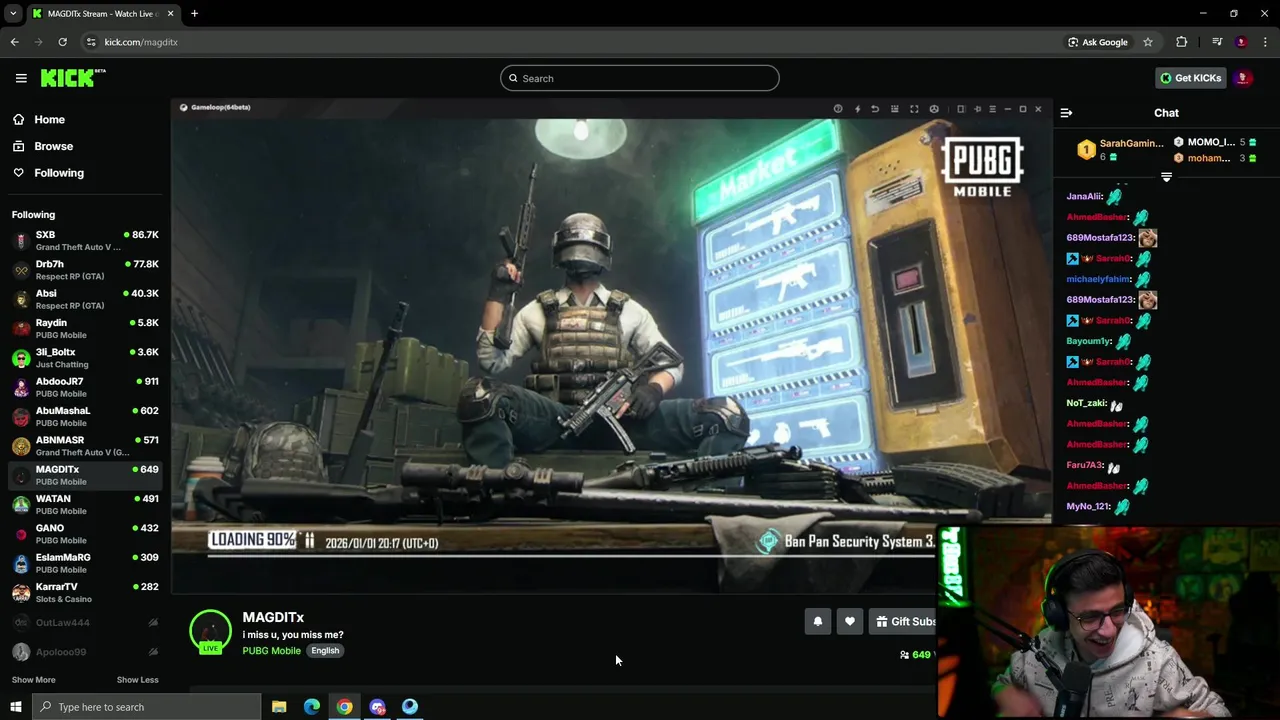Open AbuMashaL channel in Following list
Screen dimensions: 1280x720
click(85, 416)
